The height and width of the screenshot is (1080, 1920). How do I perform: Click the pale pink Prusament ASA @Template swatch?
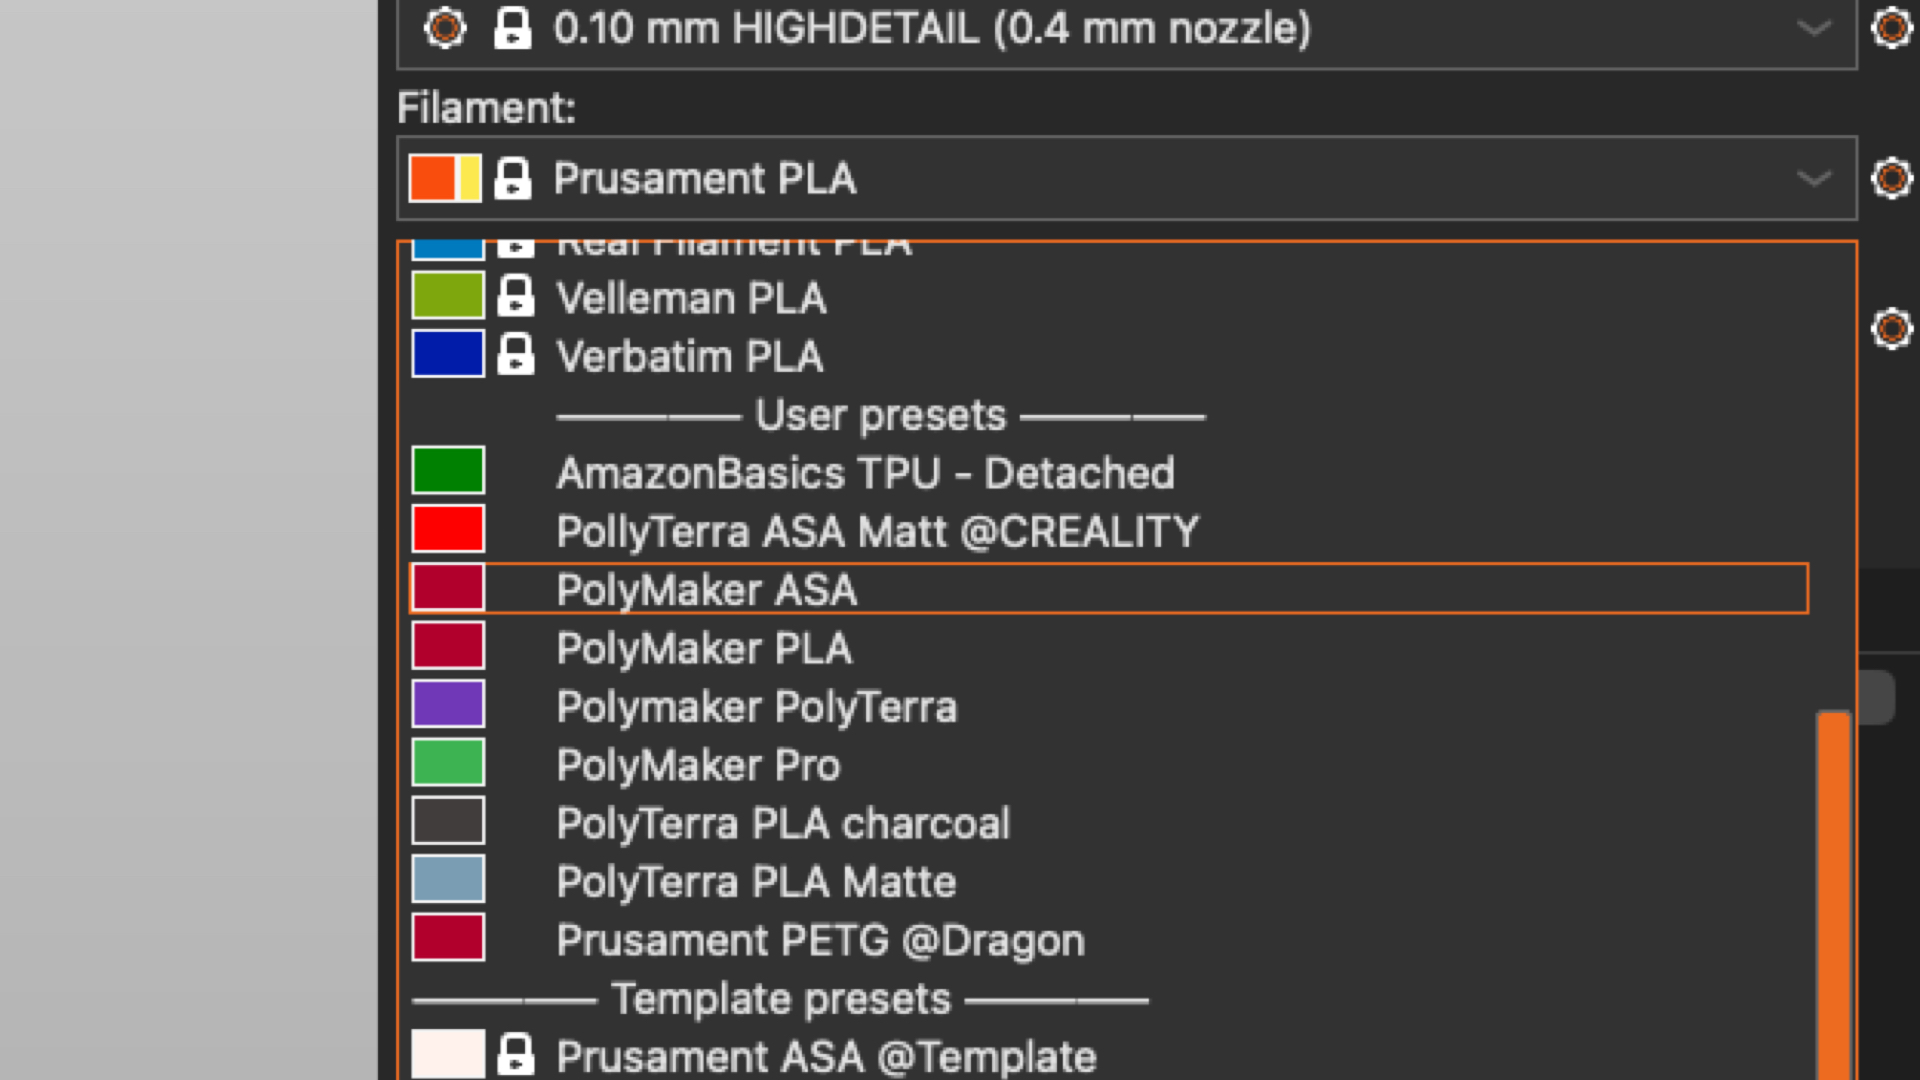448,1054
